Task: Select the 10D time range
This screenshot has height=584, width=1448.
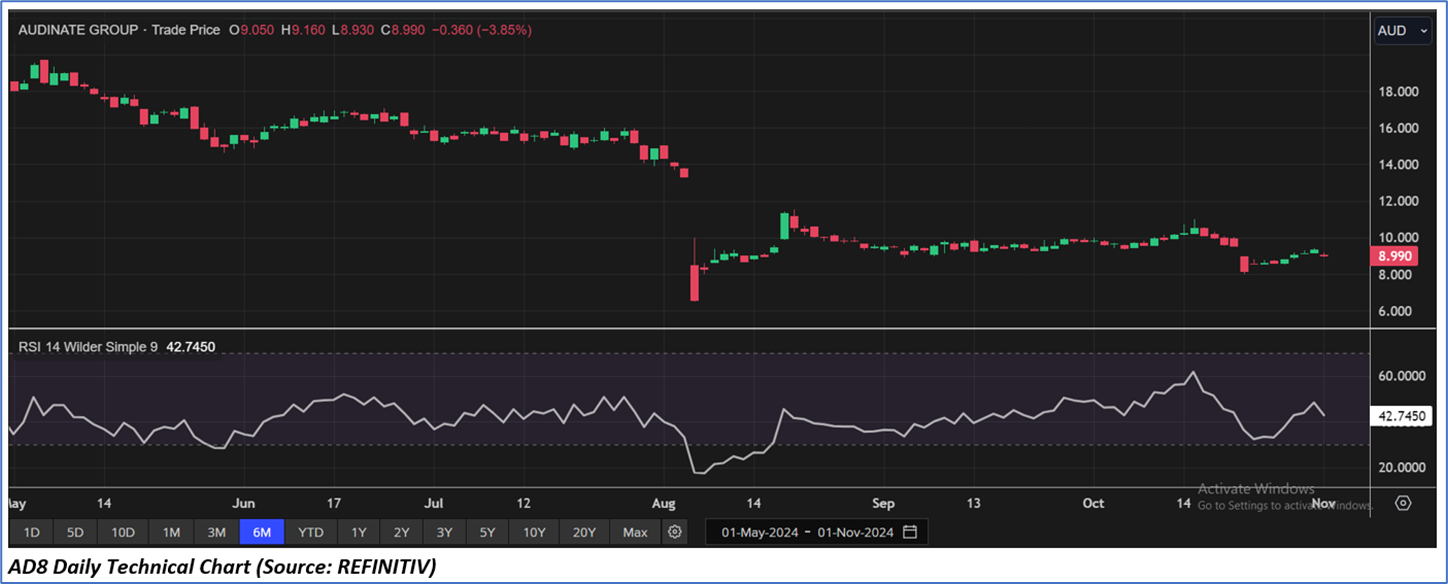Action: (123, 532)
